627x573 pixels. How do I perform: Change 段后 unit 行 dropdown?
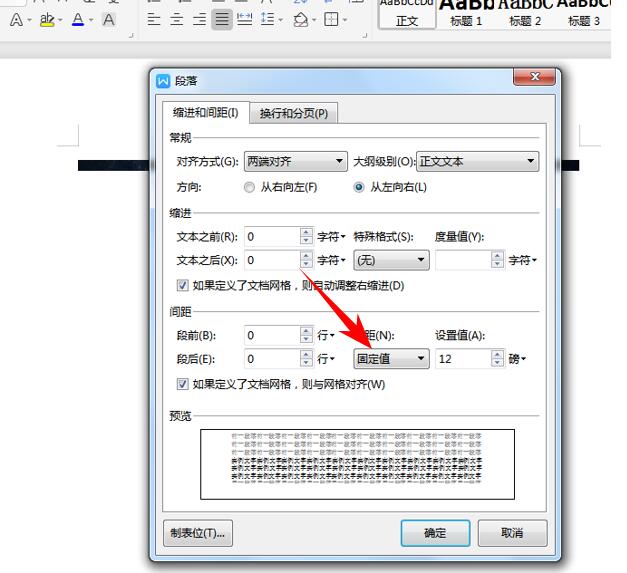point(326,359)
